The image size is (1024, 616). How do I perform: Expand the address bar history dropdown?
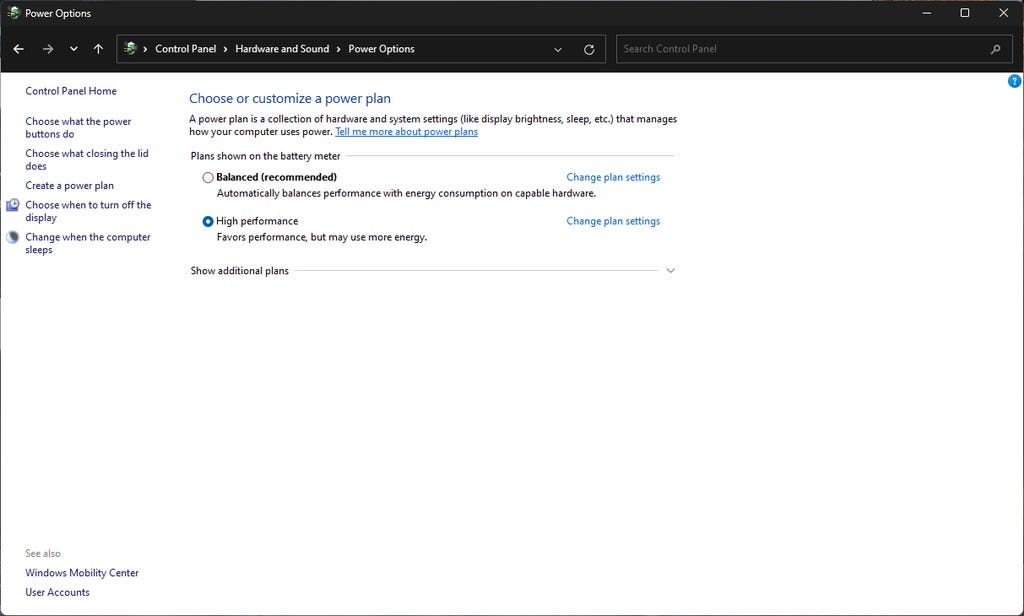[x=558, y=50]
